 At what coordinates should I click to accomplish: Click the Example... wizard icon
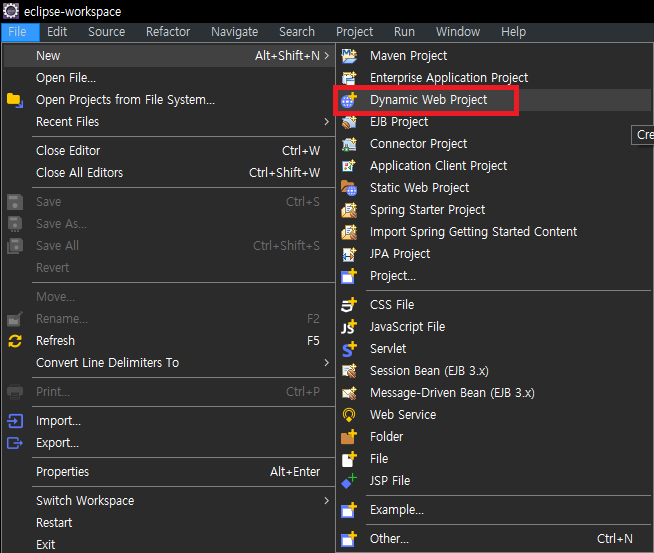349,510
